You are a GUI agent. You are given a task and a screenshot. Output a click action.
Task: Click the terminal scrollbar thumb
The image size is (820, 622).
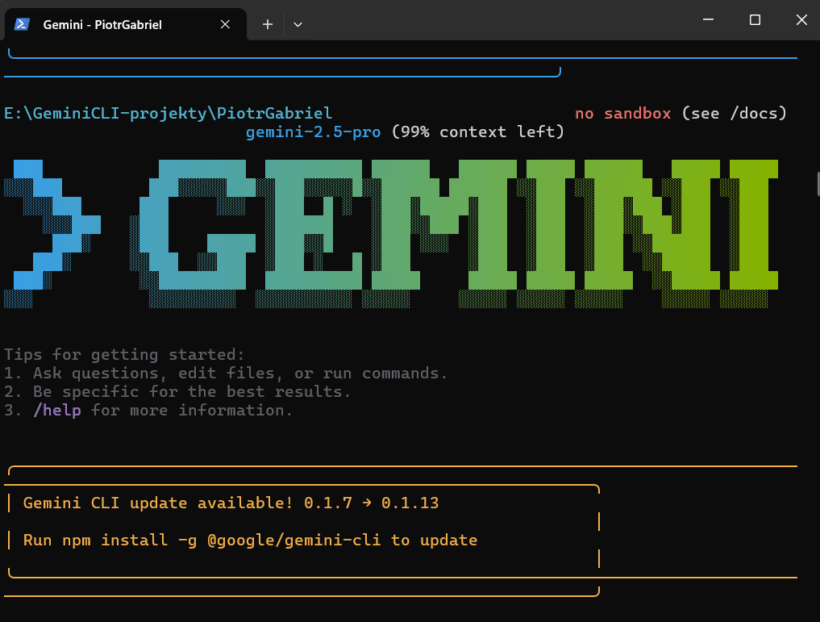click(817, 184)
